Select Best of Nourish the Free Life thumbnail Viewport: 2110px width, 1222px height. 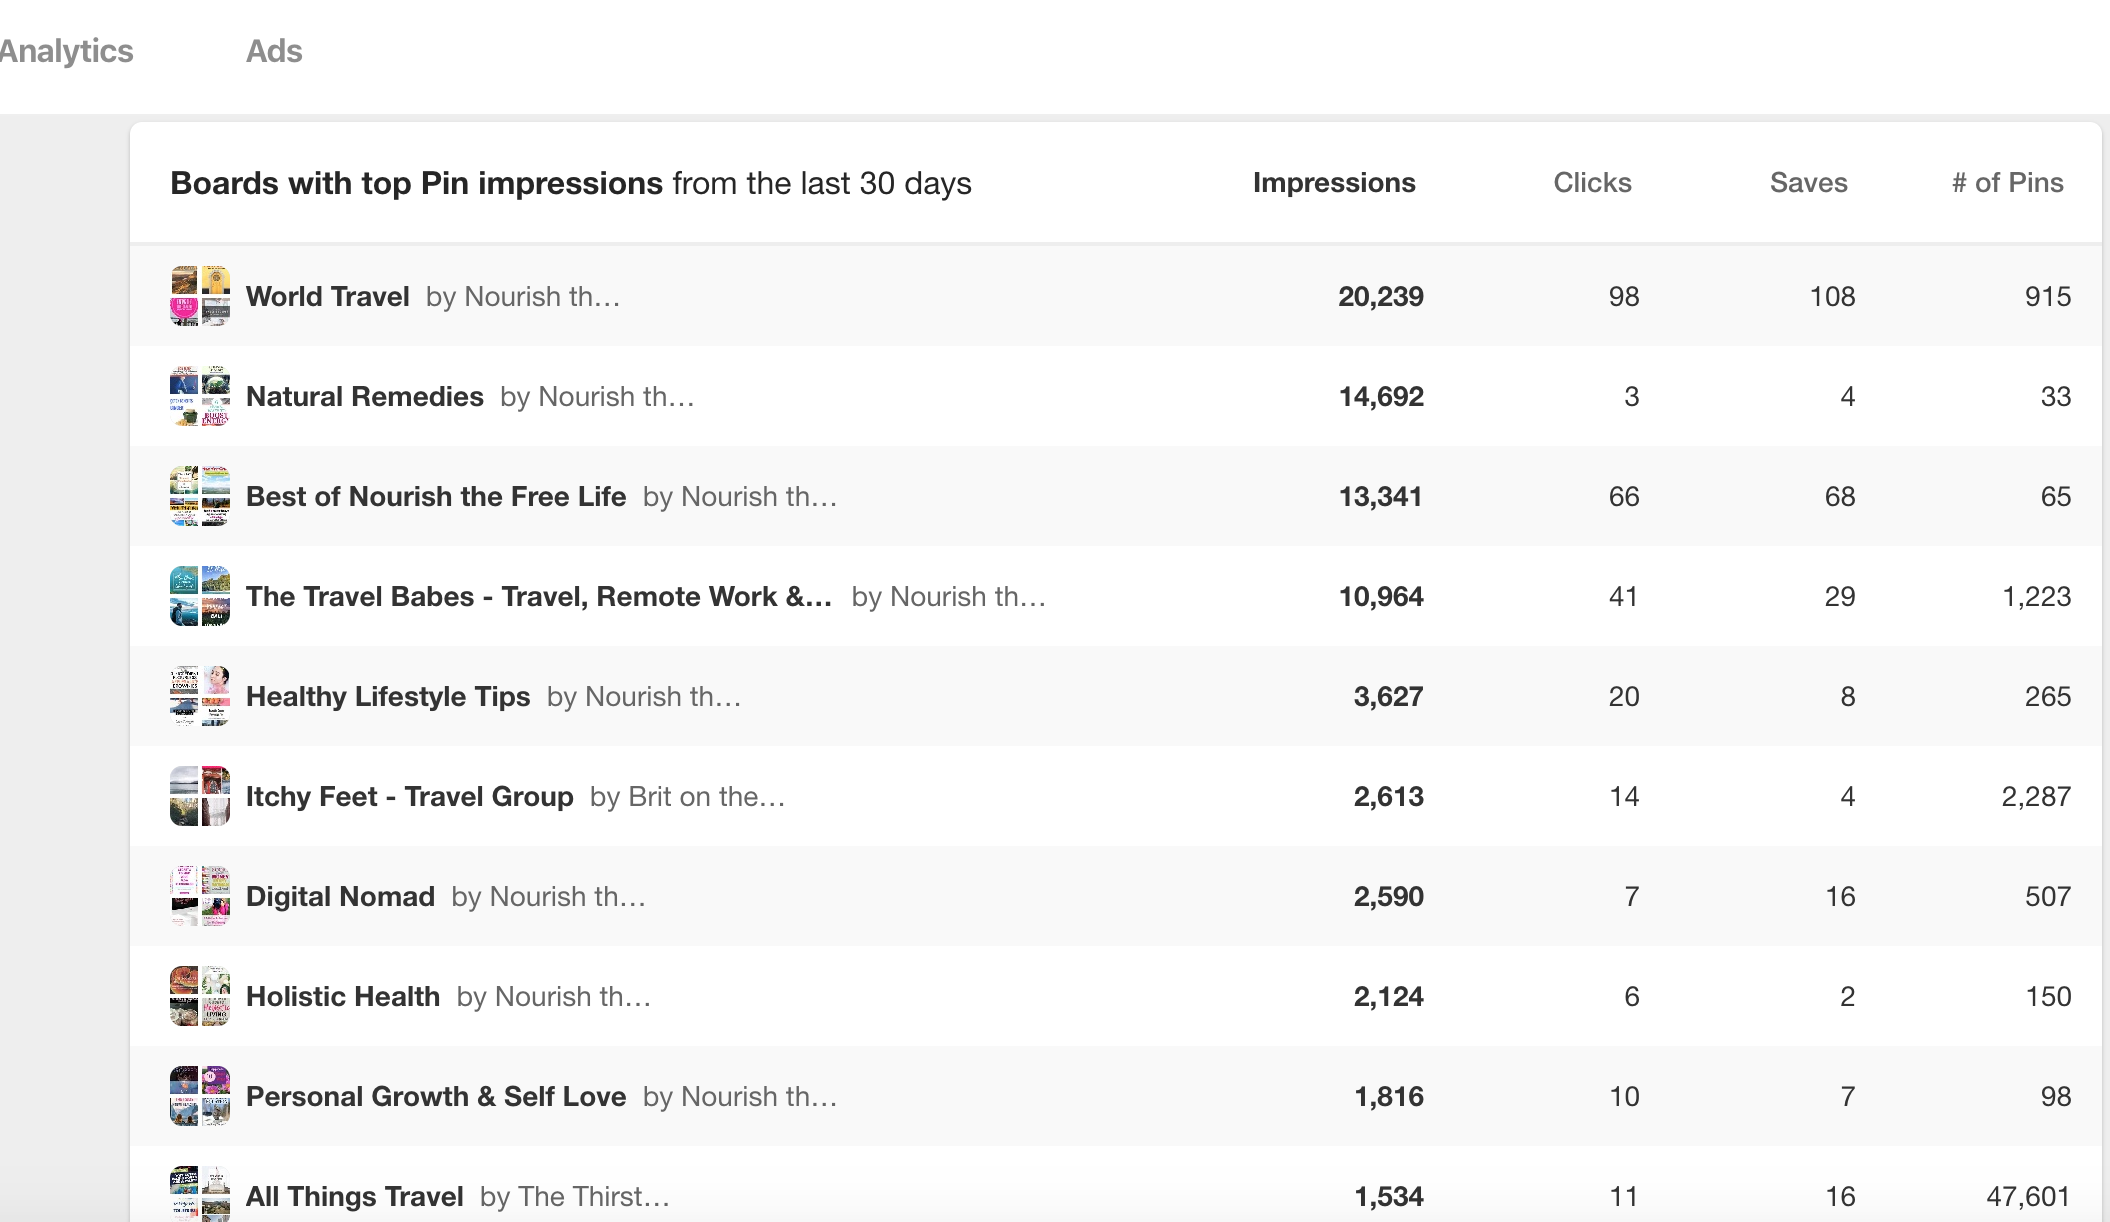tap(200, 496)
